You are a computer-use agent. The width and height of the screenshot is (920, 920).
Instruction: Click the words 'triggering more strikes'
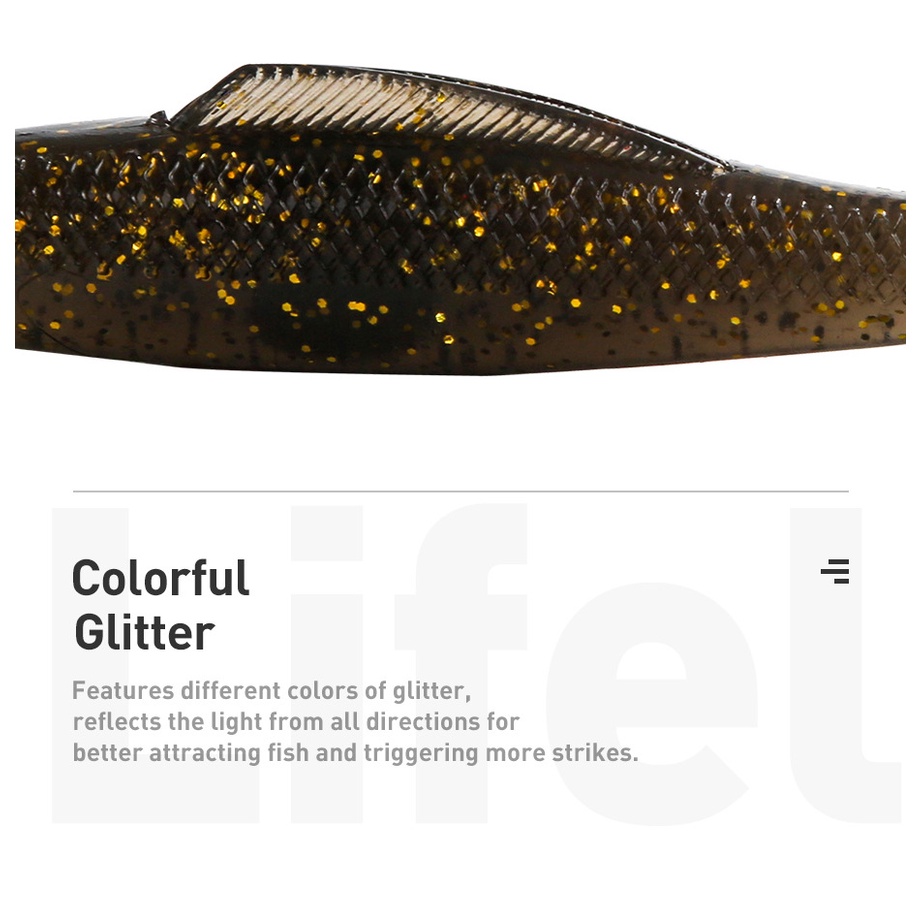click(x=500, y=753)
